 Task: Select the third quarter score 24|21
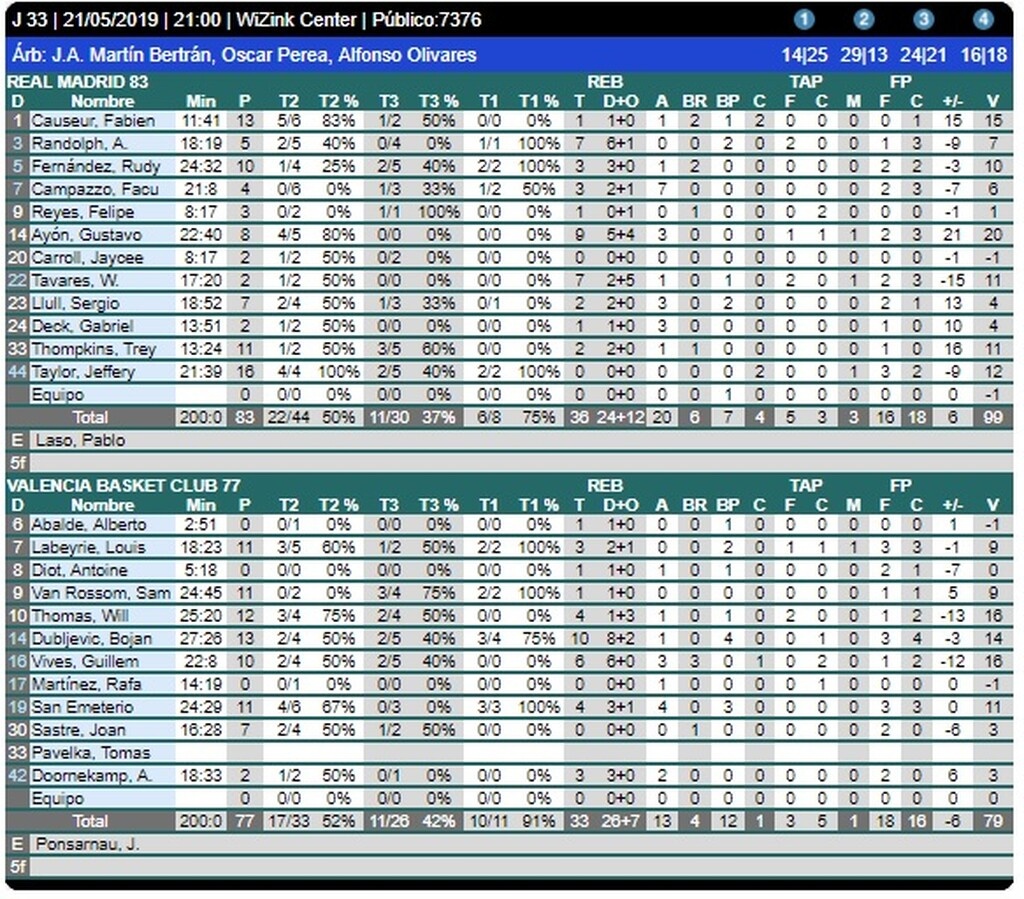(923, 55)
